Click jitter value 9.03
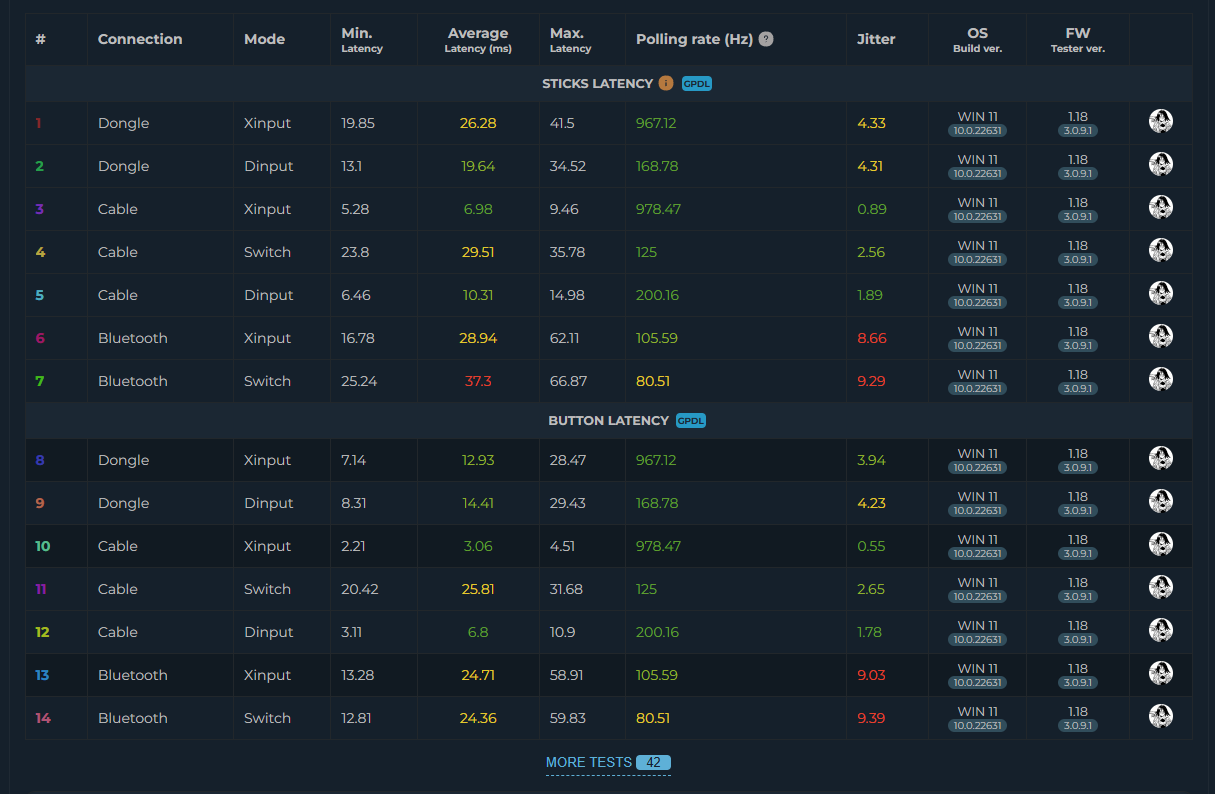 pyautogui.click(x=871, y=675)
